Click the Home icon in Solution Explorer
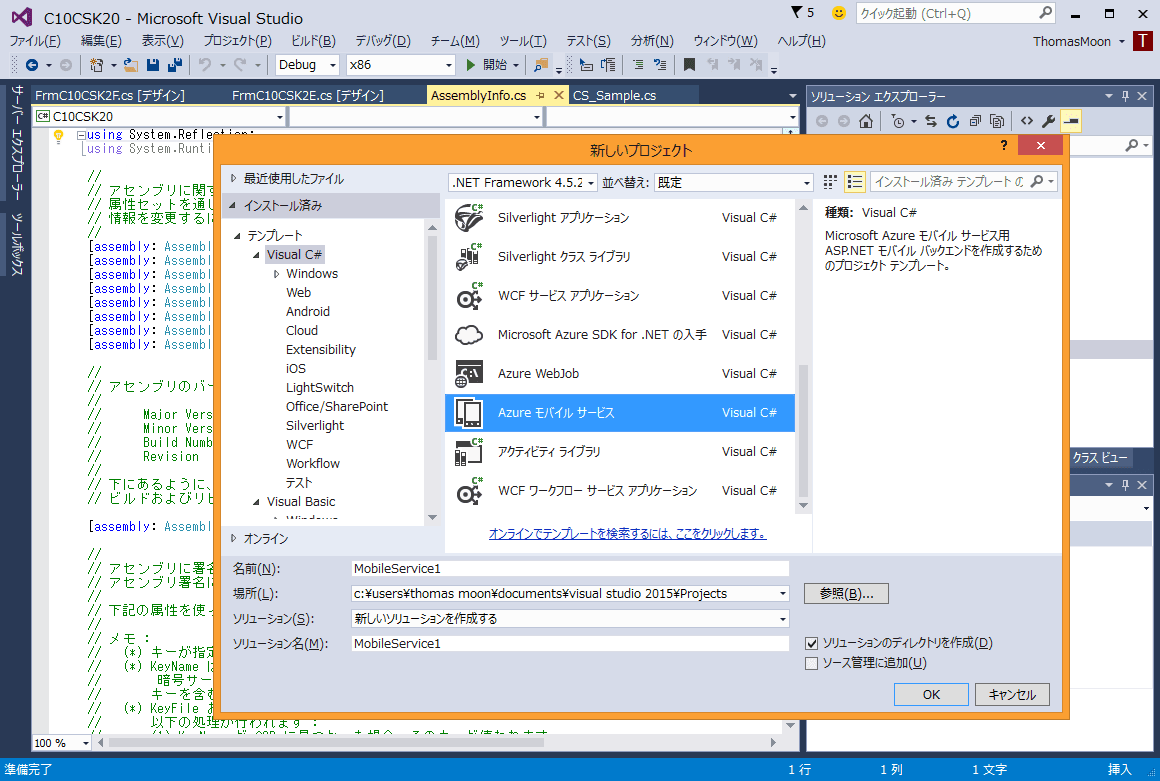This screenshot has width=1160, height=781. coord(866,121)
